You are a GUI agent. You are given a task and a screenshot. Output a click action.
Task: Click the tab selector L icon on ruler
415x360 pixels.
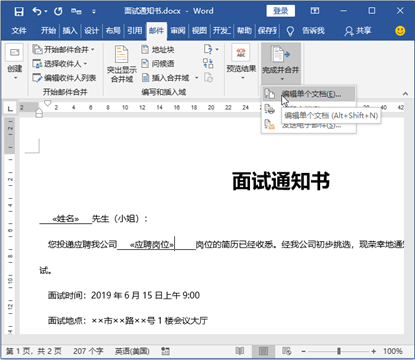click(x=10, y=108)
